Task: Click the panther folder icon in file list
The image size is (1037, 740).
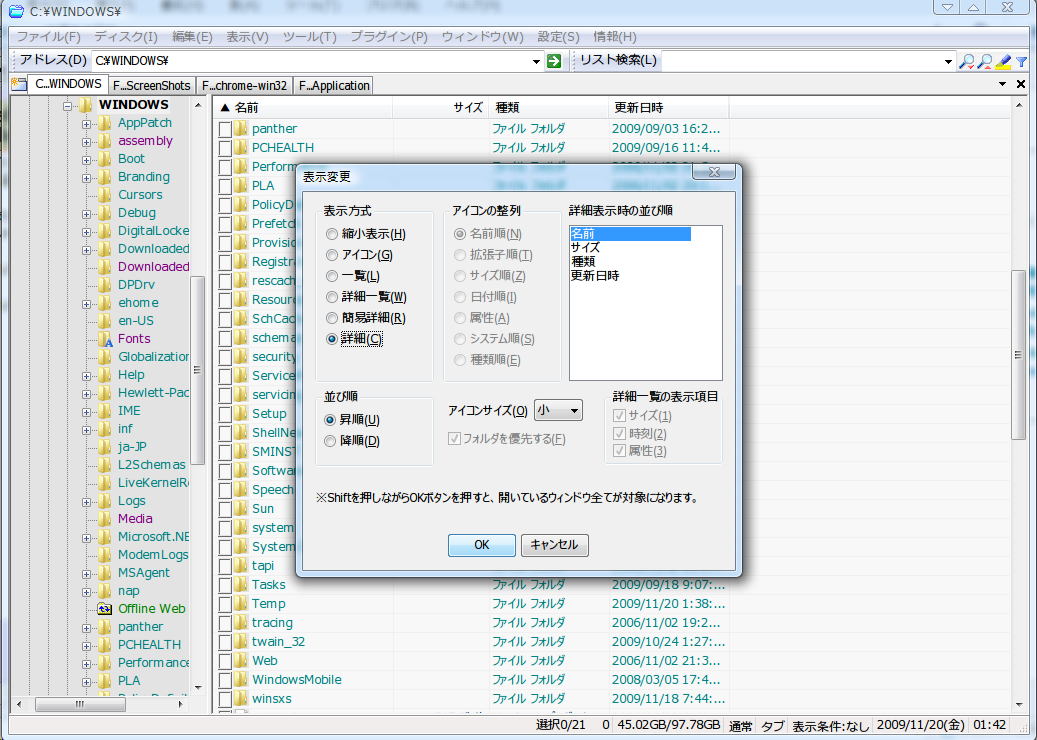Action: pos(241,128)
